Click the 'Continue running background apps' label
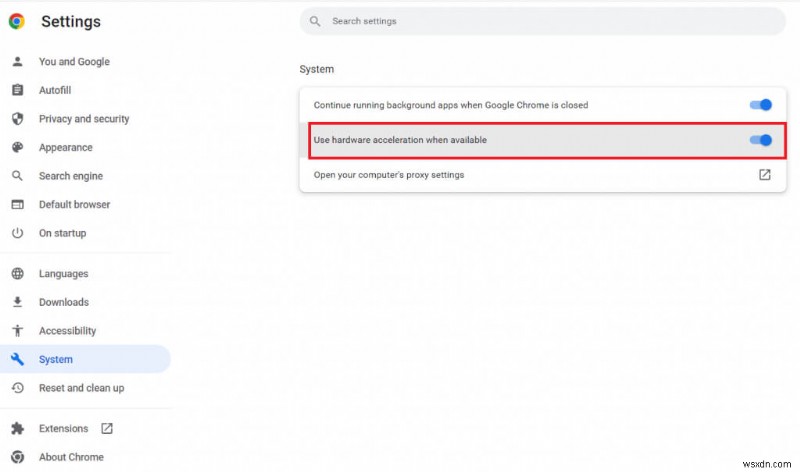800x472 pixels. coord(451,105)
